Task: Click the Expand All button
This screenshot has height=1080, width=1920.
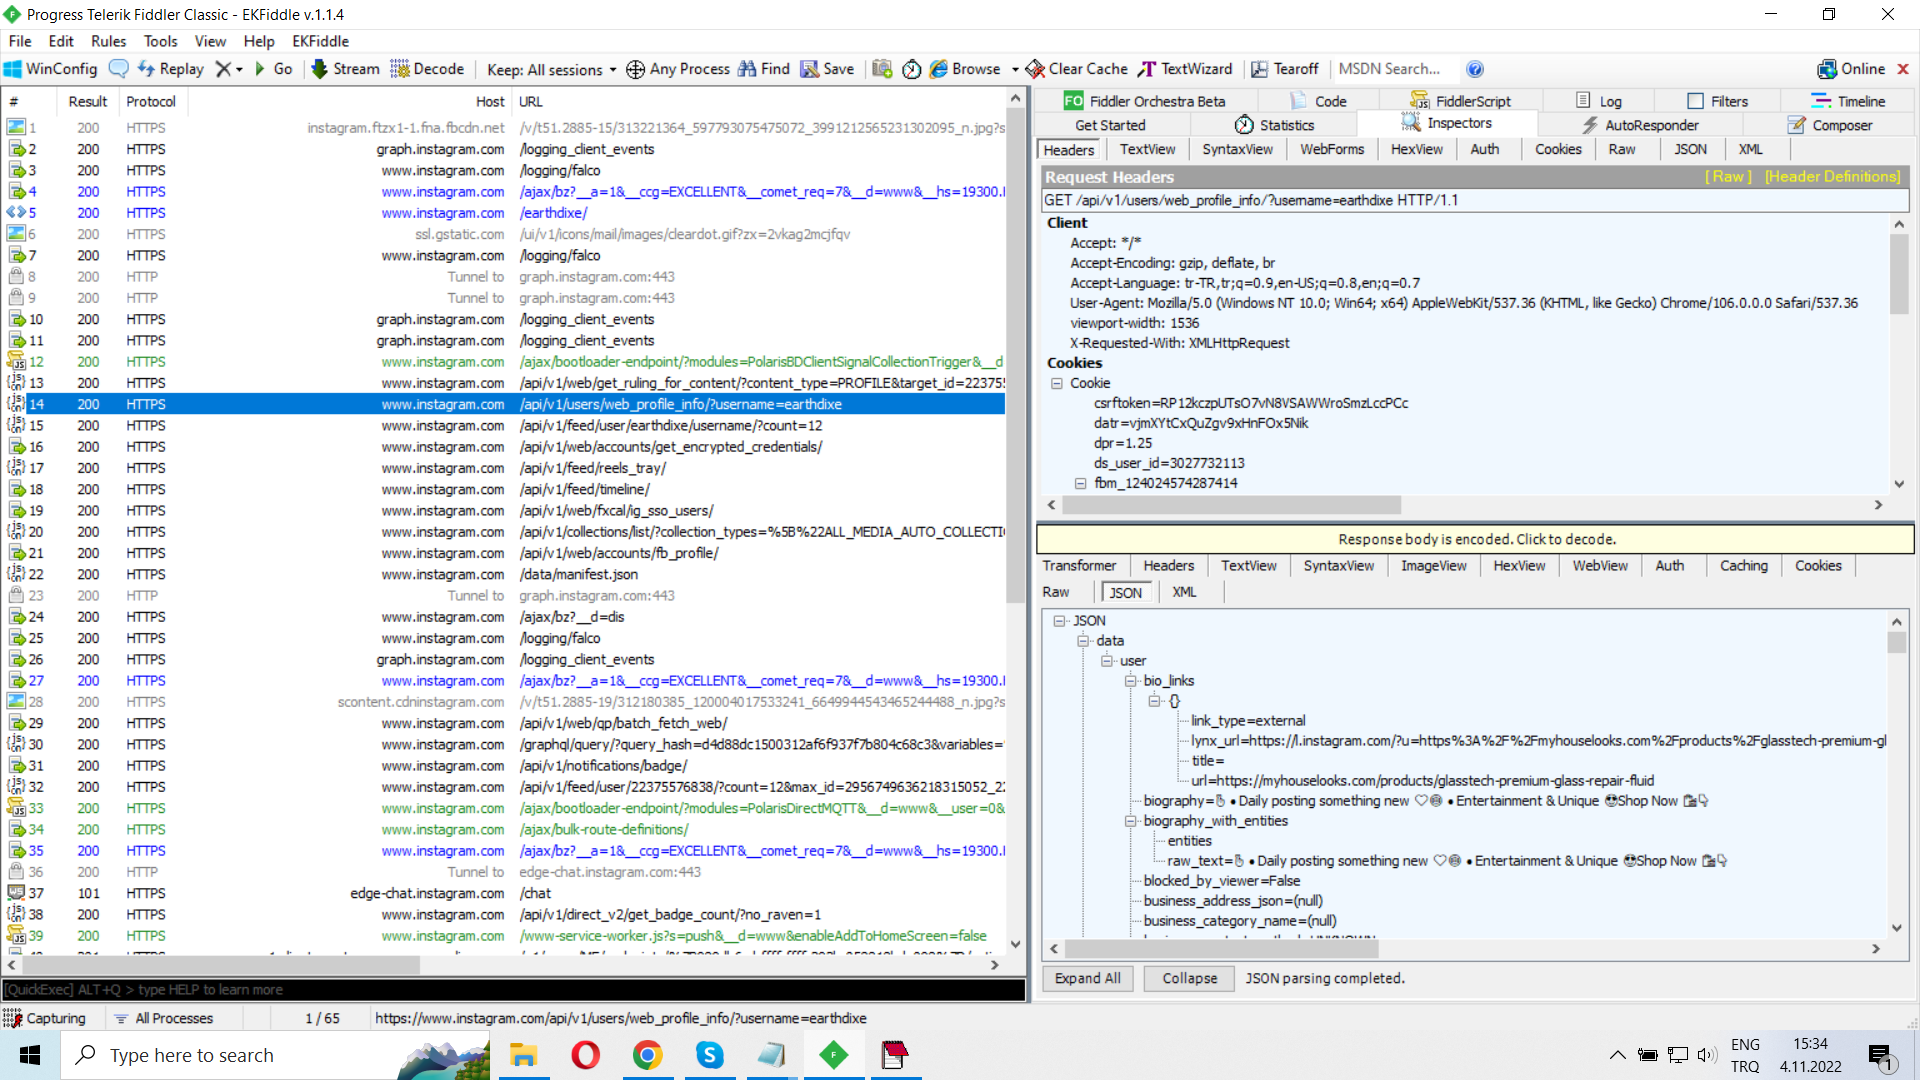Action: pyautogui.click(x=1087, y=978)
